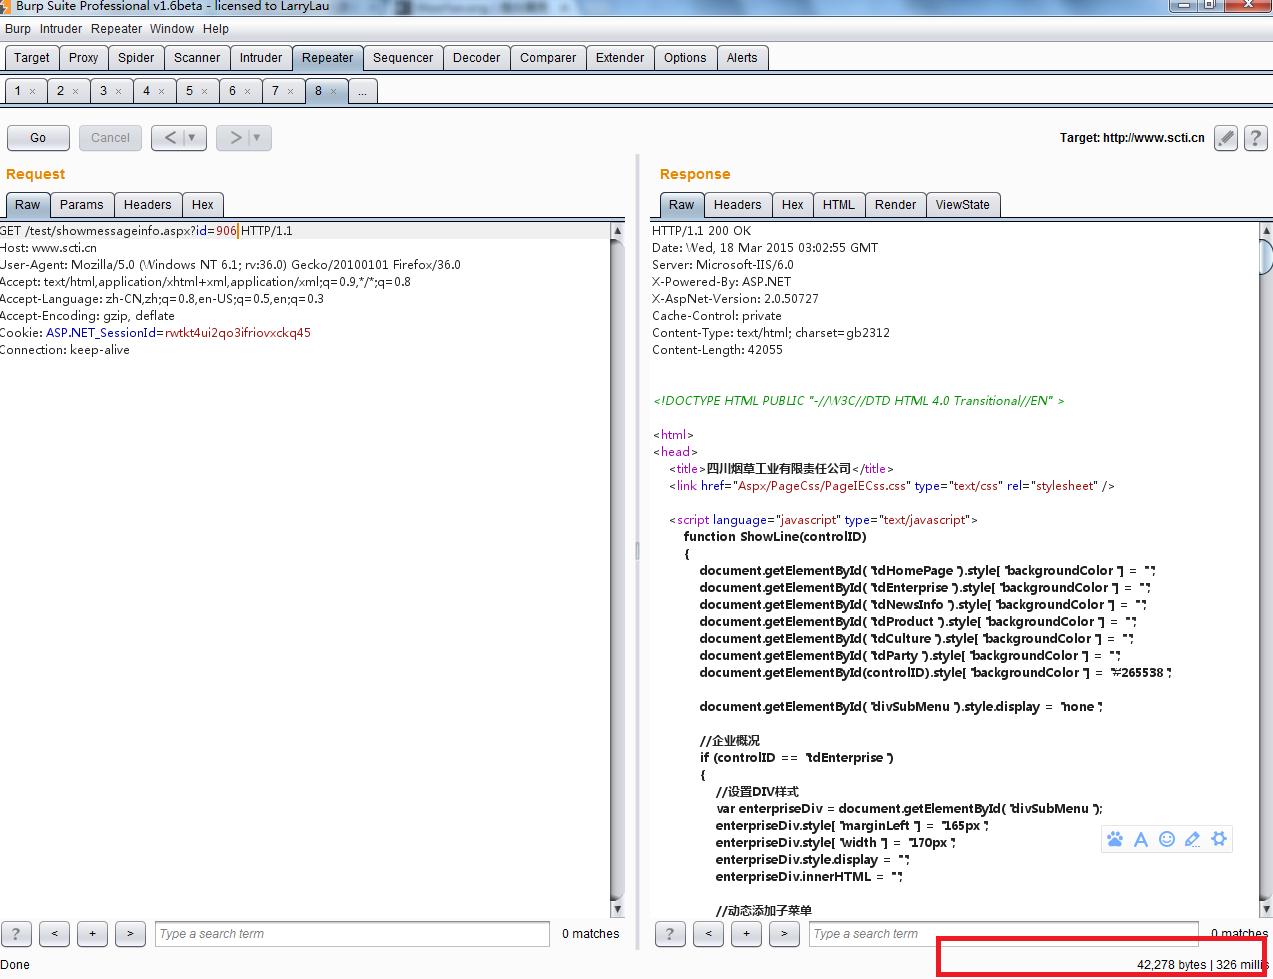The width and height of the screenshot is (1273, 979).
Task: Go forward to next request in history
Action: tap(234, 138)
